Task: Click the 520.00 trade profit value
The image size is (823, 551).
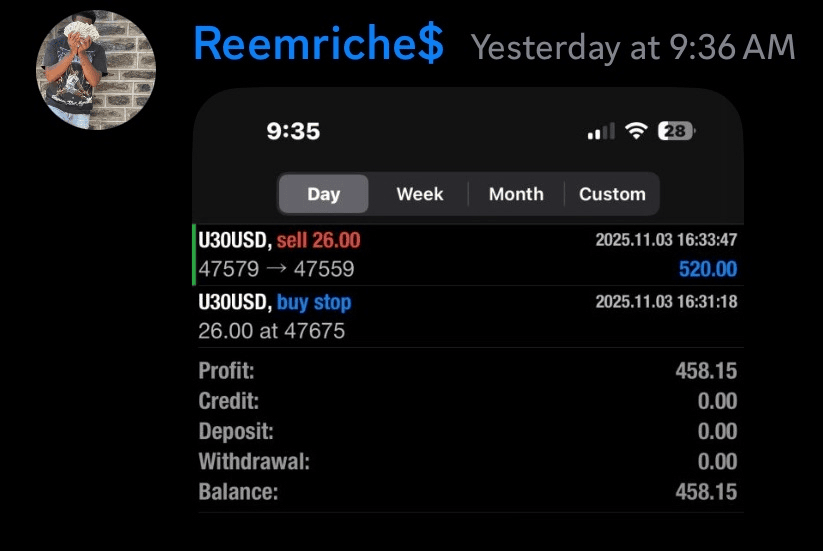Action: pos(707,269)
